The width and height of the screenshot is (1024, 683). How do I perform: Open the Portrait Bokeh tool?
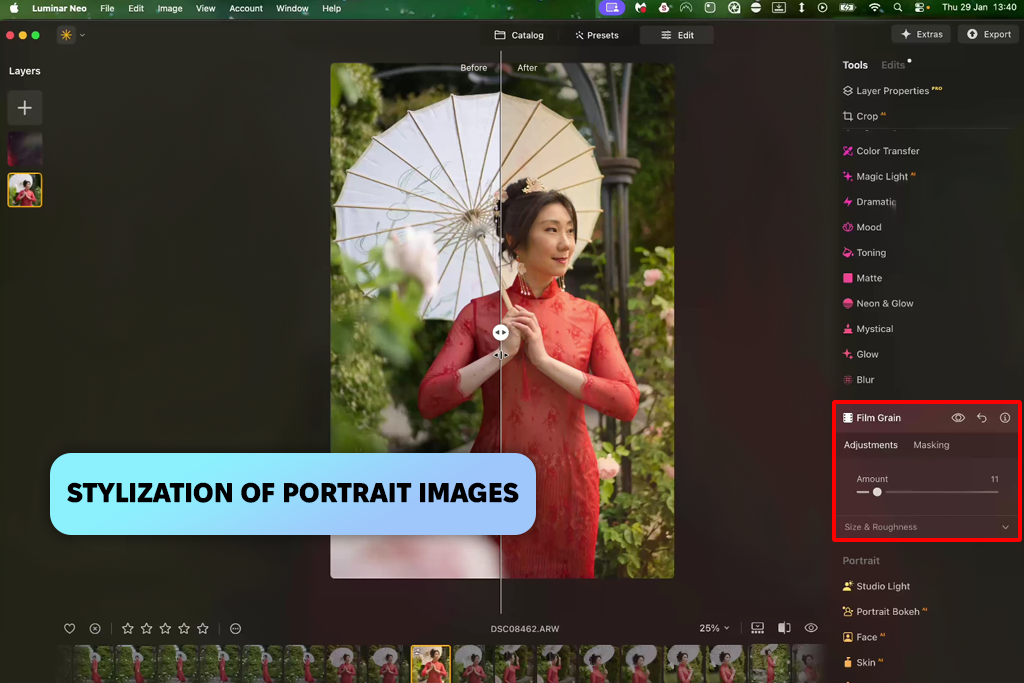click(884, 612)
